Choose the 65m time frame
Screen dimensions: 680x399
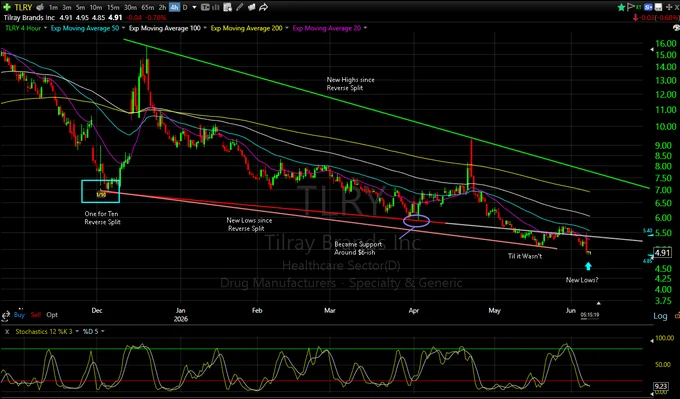pos(147,7)
